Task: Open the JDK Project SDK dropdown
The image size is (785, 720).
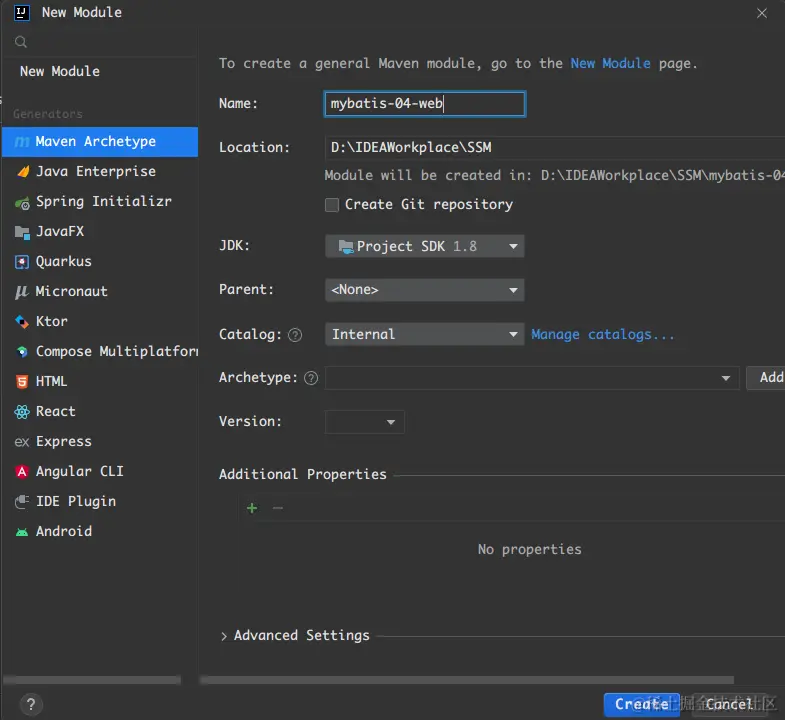Action: 425,246
